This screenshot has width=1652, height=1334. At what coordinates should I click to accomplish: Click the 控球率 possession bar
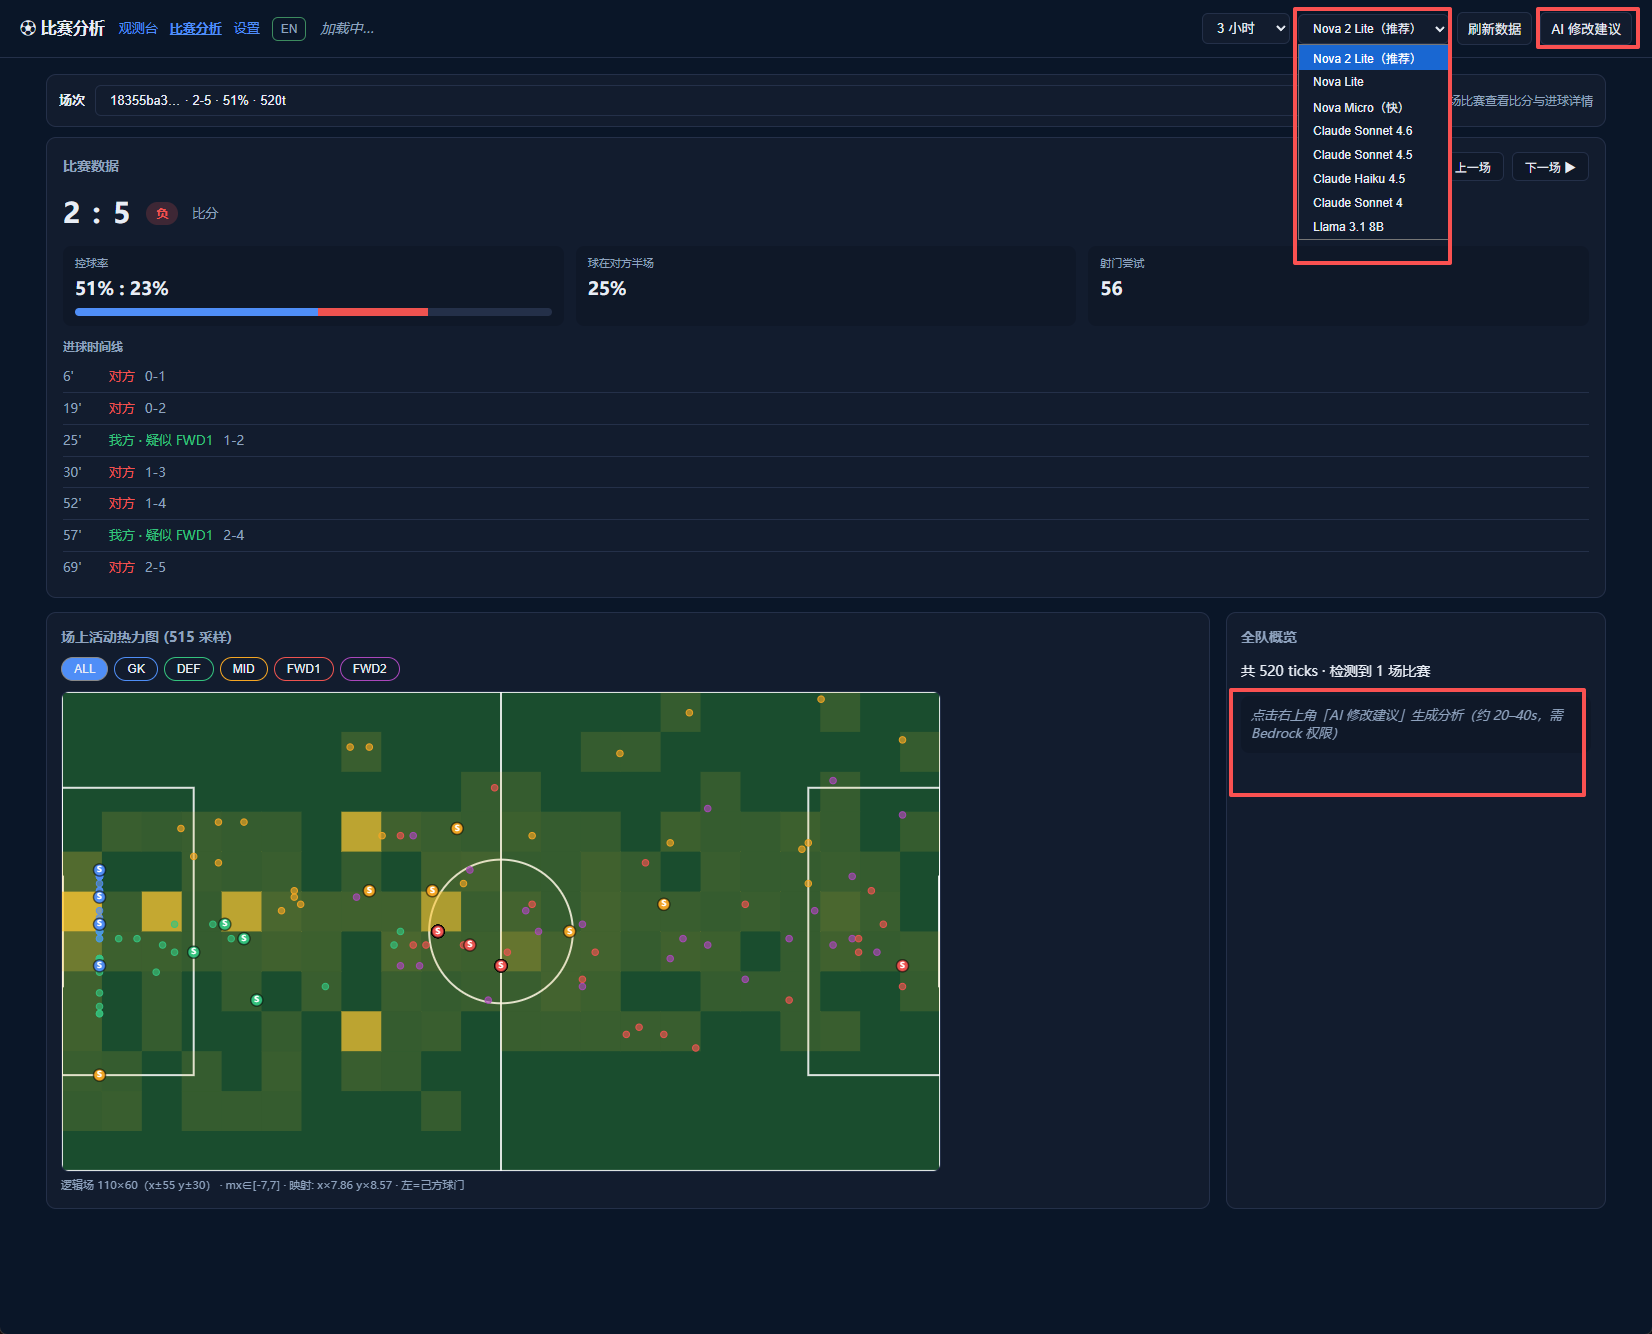tap(313, 312)
